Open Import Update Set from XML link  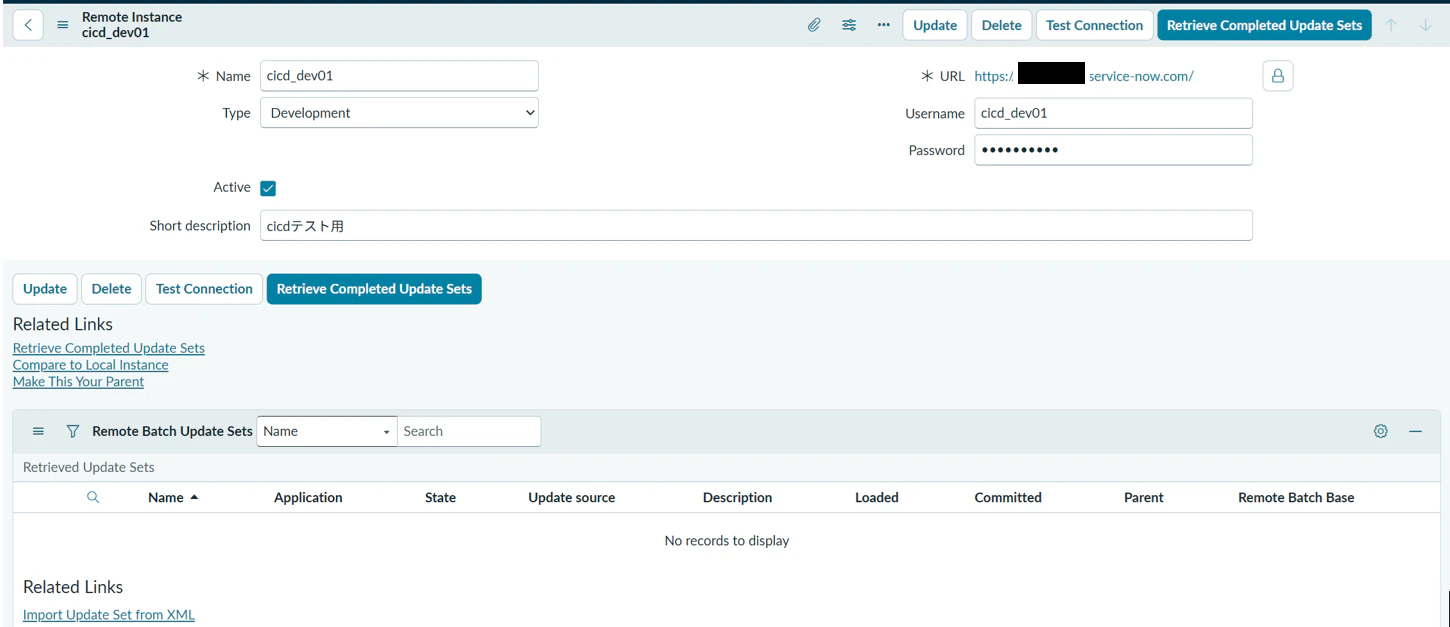pyautogui.click(x=109, y=615)
